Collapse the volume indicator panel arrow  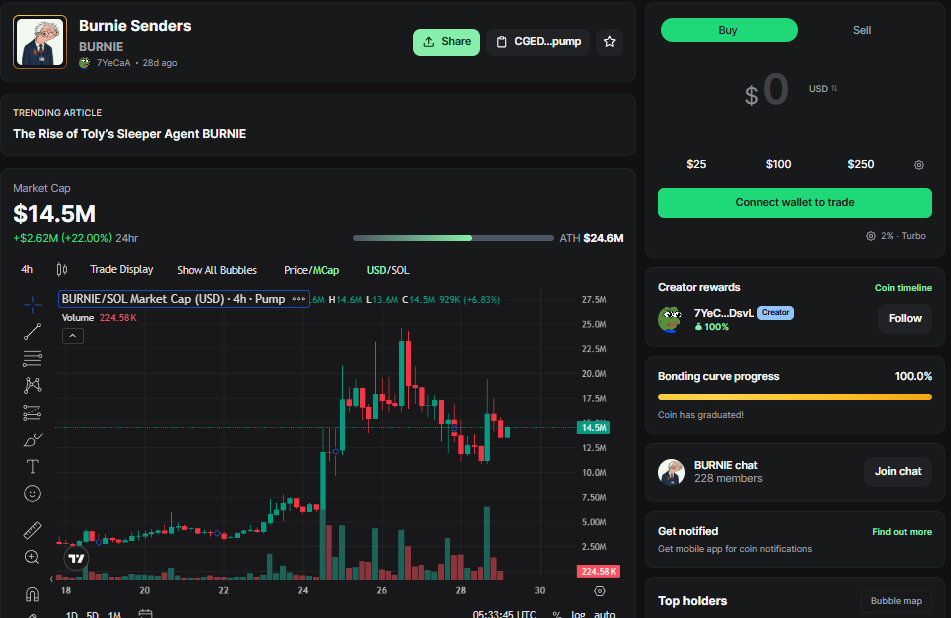pos(72,336)
